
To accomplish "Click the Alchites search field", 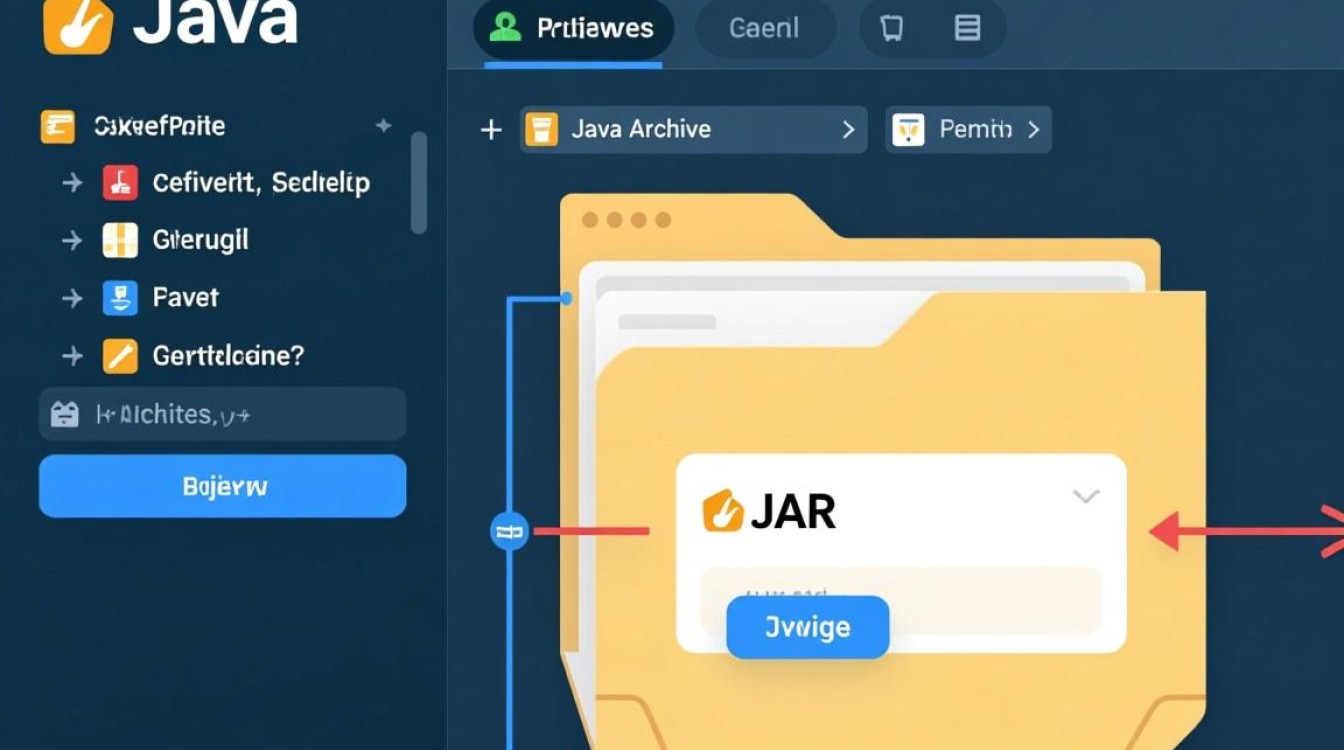I will [x=222, y=414].
